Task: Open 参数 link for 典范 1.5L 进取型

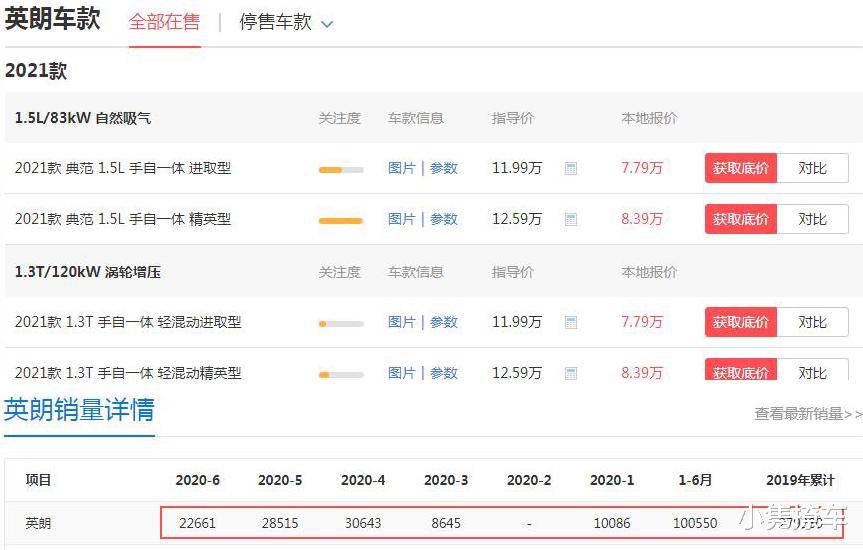Action: click(444, 168)
